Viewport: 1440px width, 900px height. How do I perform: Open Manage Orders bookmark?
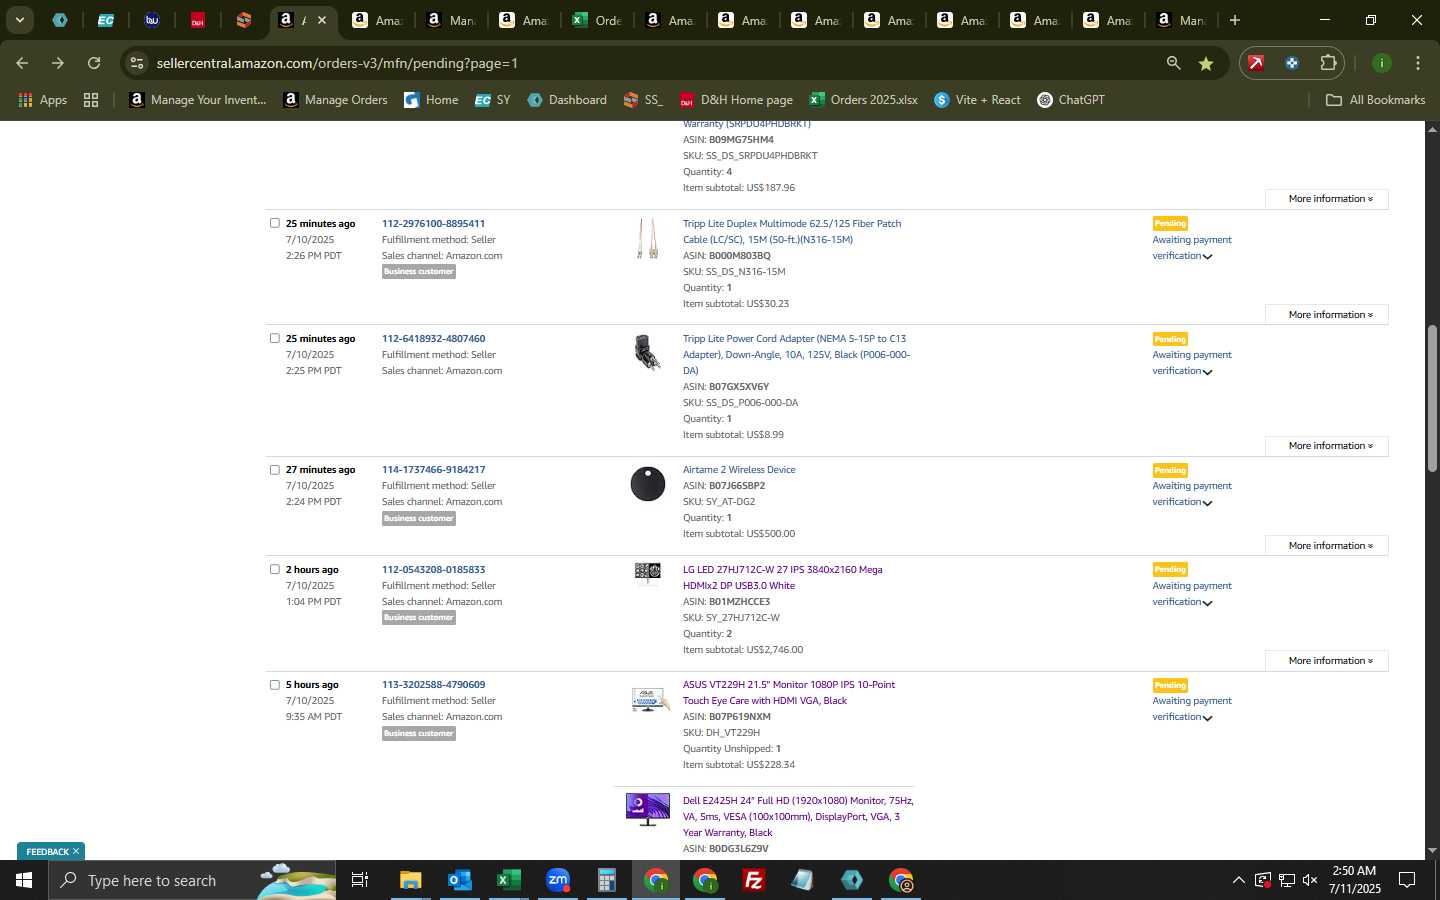[335, 100]
